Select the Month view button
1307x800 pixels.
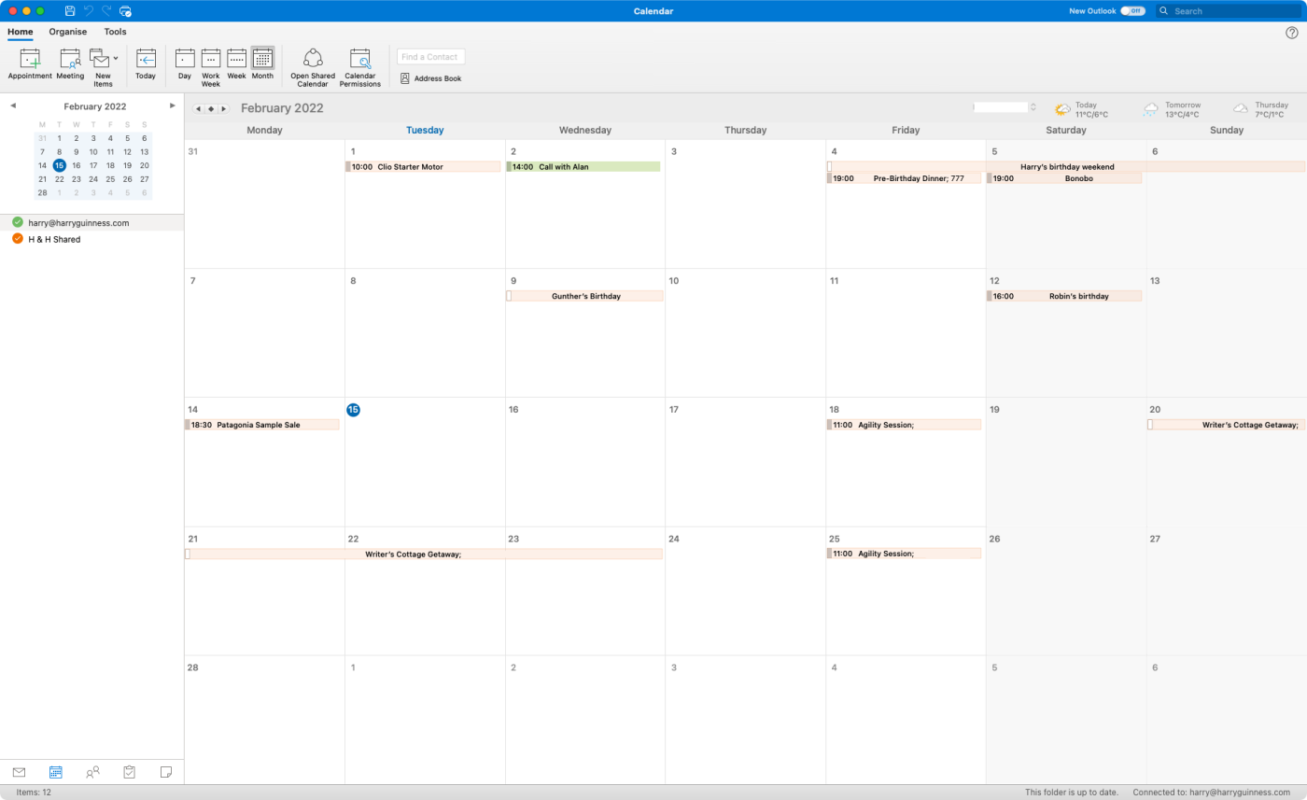(263, 65)
